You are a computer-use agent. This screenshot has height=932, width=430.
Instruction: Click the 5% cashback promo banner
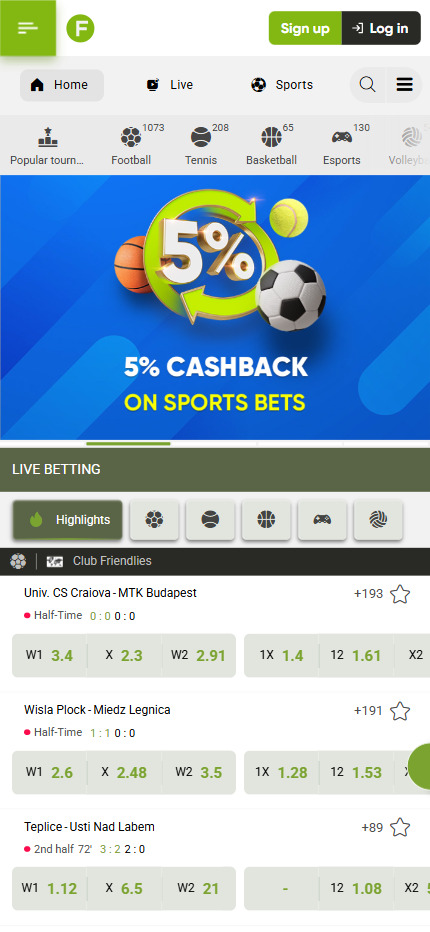[x=215, y=307]
